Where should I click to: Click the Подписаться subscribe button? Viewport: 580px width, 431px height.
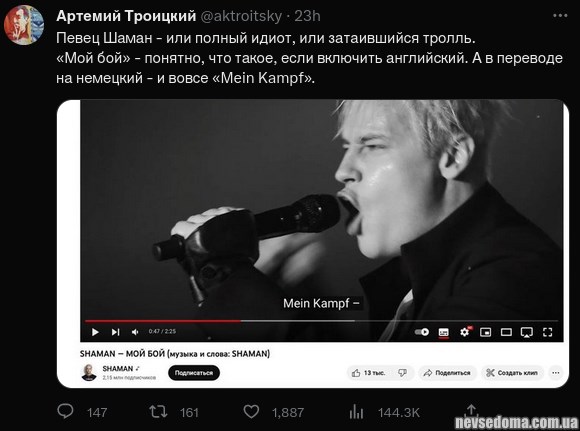[x=194, y=373]
